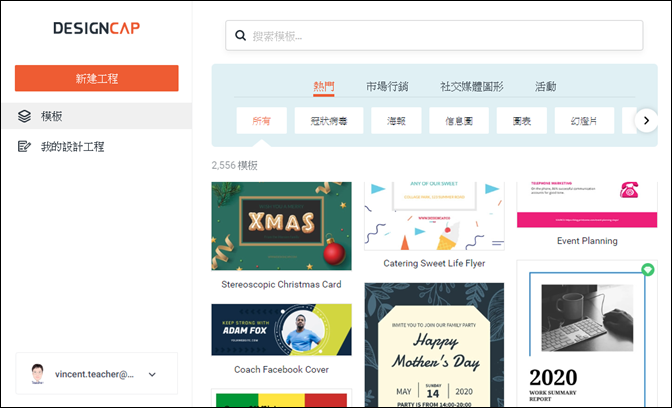Select the 熱門 tab

(324, 87)
